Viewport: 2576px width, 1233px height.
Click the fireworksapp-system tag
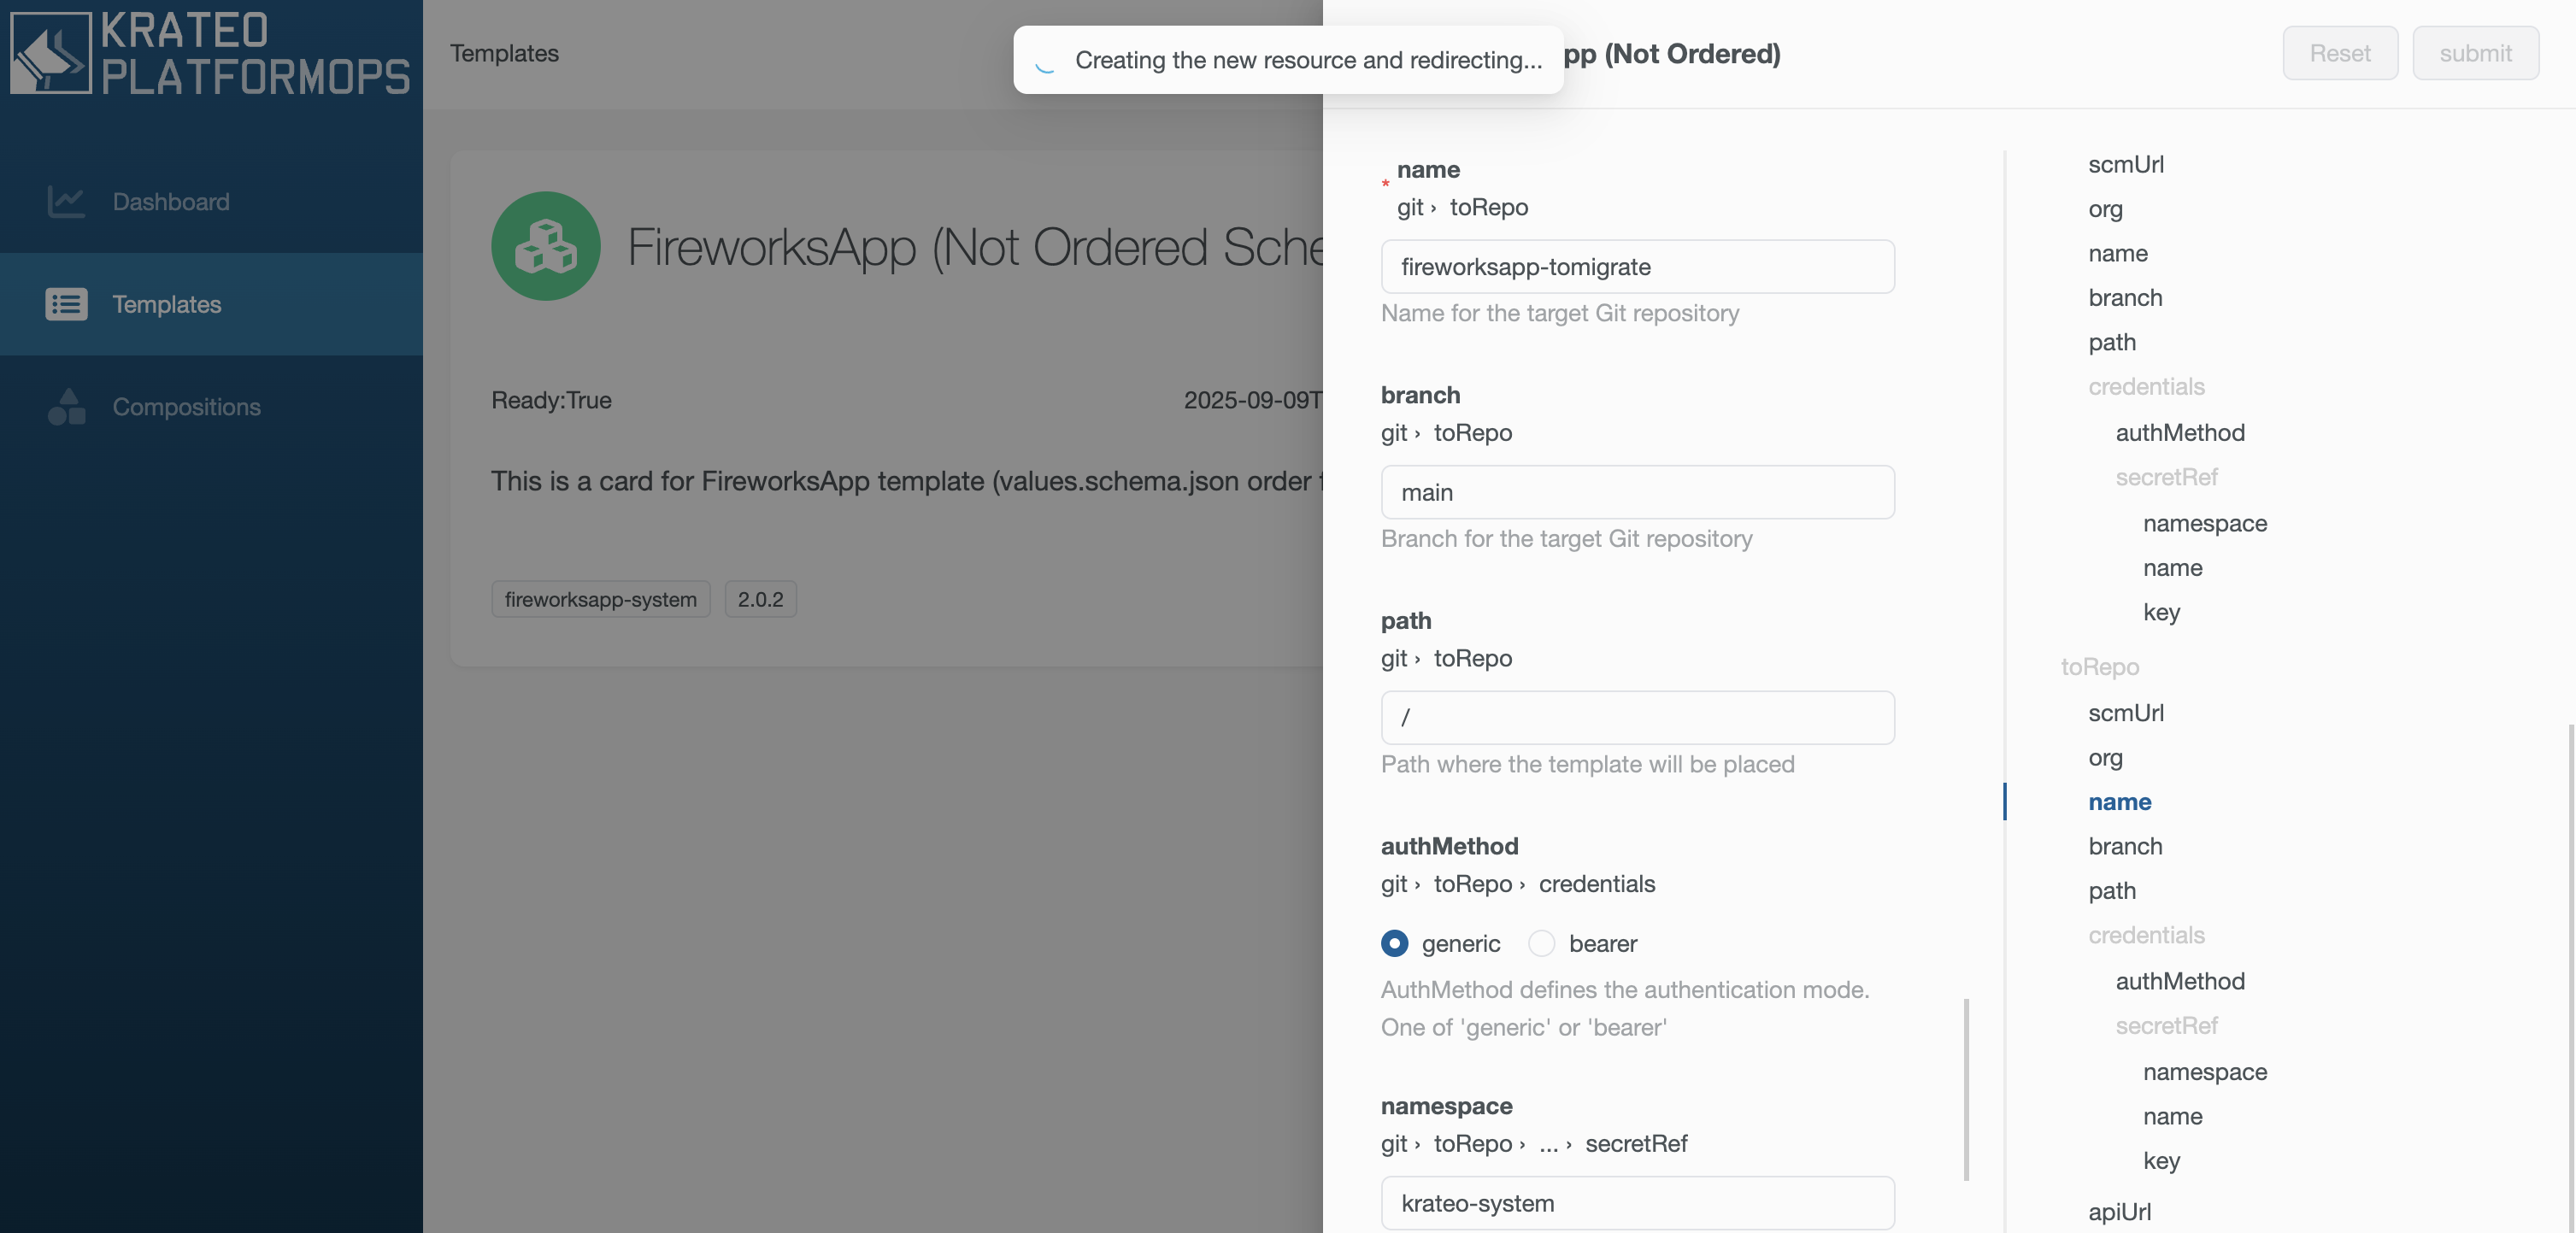pyautogui.click(x=600, y=599)
